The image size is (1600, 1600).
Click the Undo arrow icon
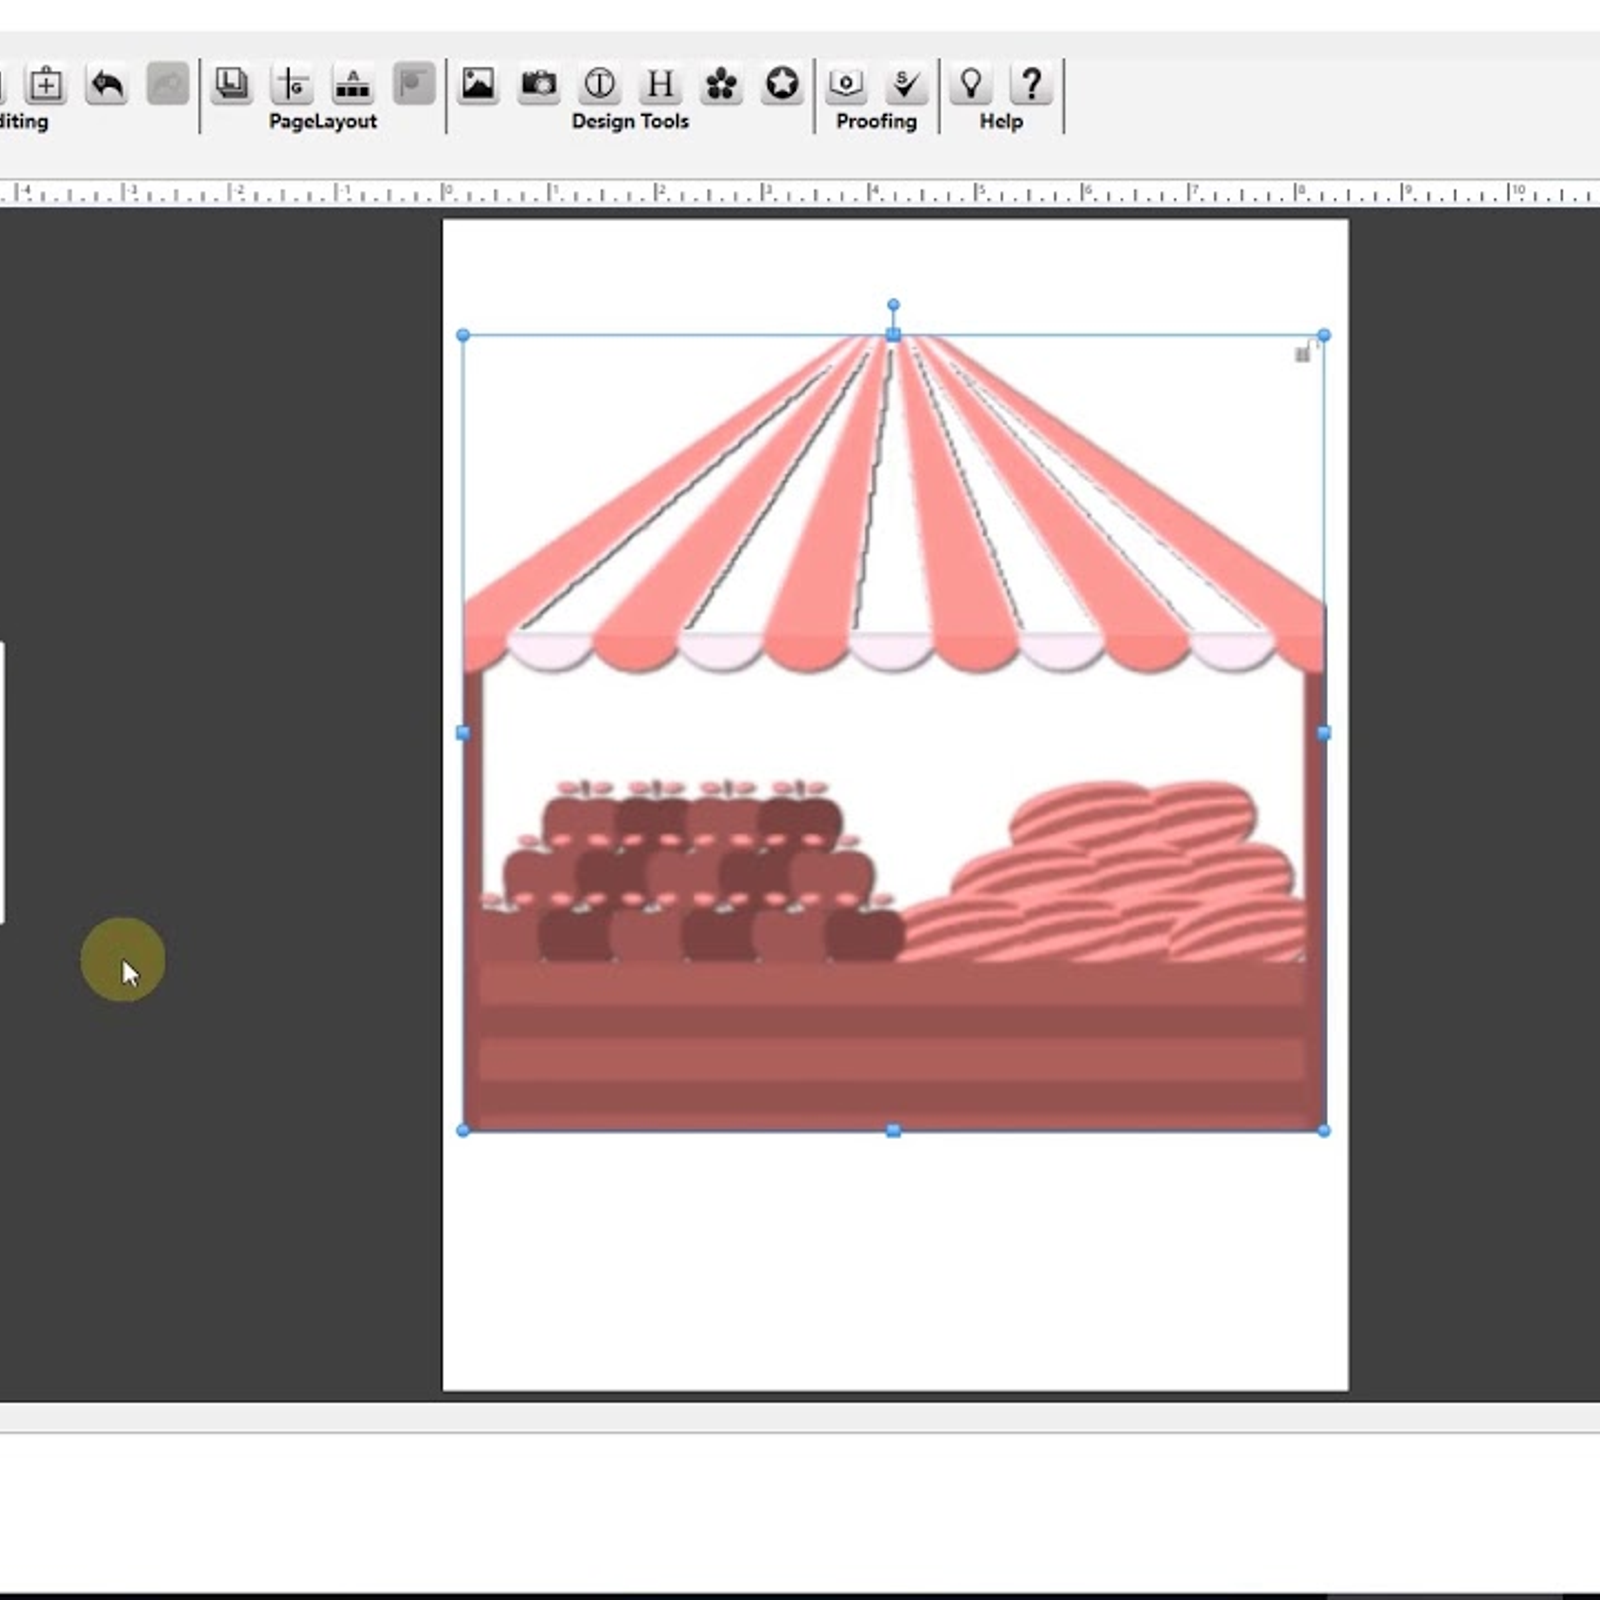106,86
